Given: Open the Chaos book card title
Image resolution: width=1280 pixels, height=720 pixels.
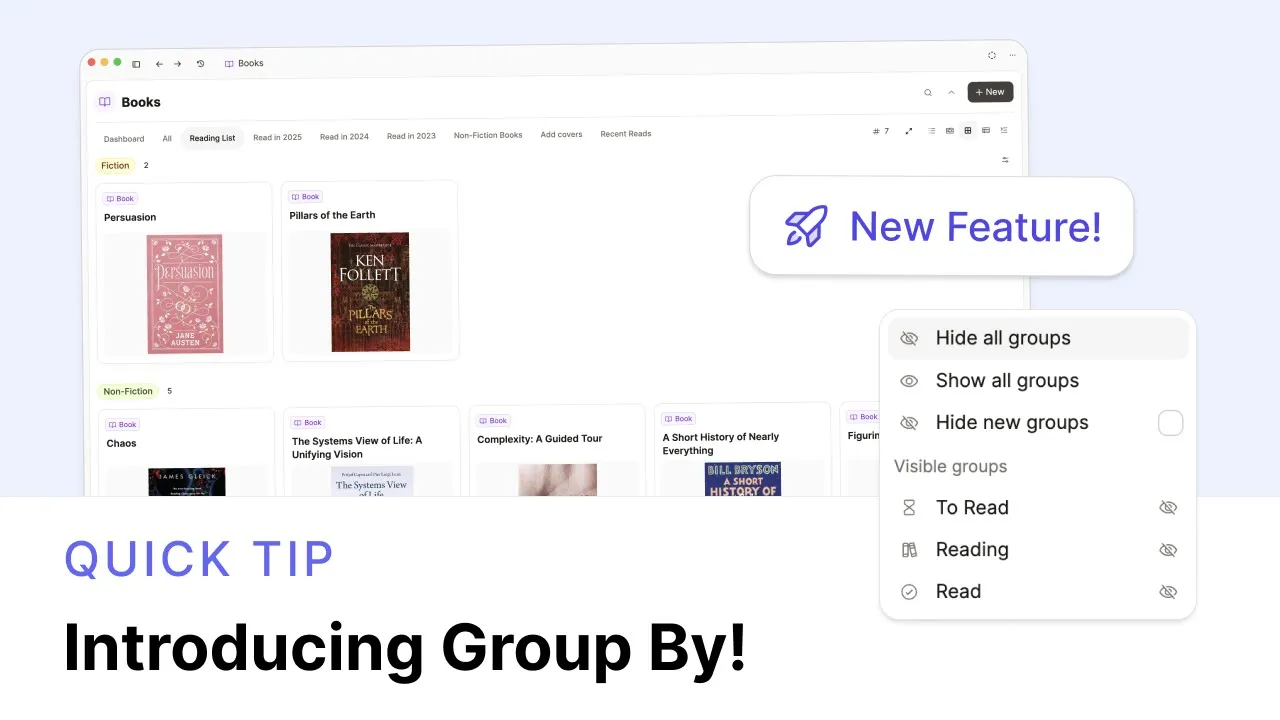Looking at the screenshot, I should pyautogui.click(x=121, y=444).
